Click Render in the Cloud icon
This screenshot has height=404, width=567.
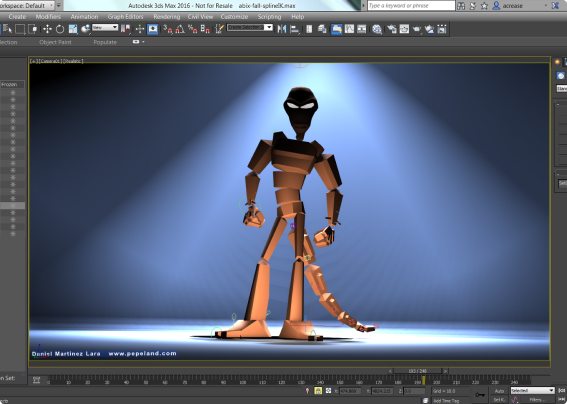click(429, 29)
